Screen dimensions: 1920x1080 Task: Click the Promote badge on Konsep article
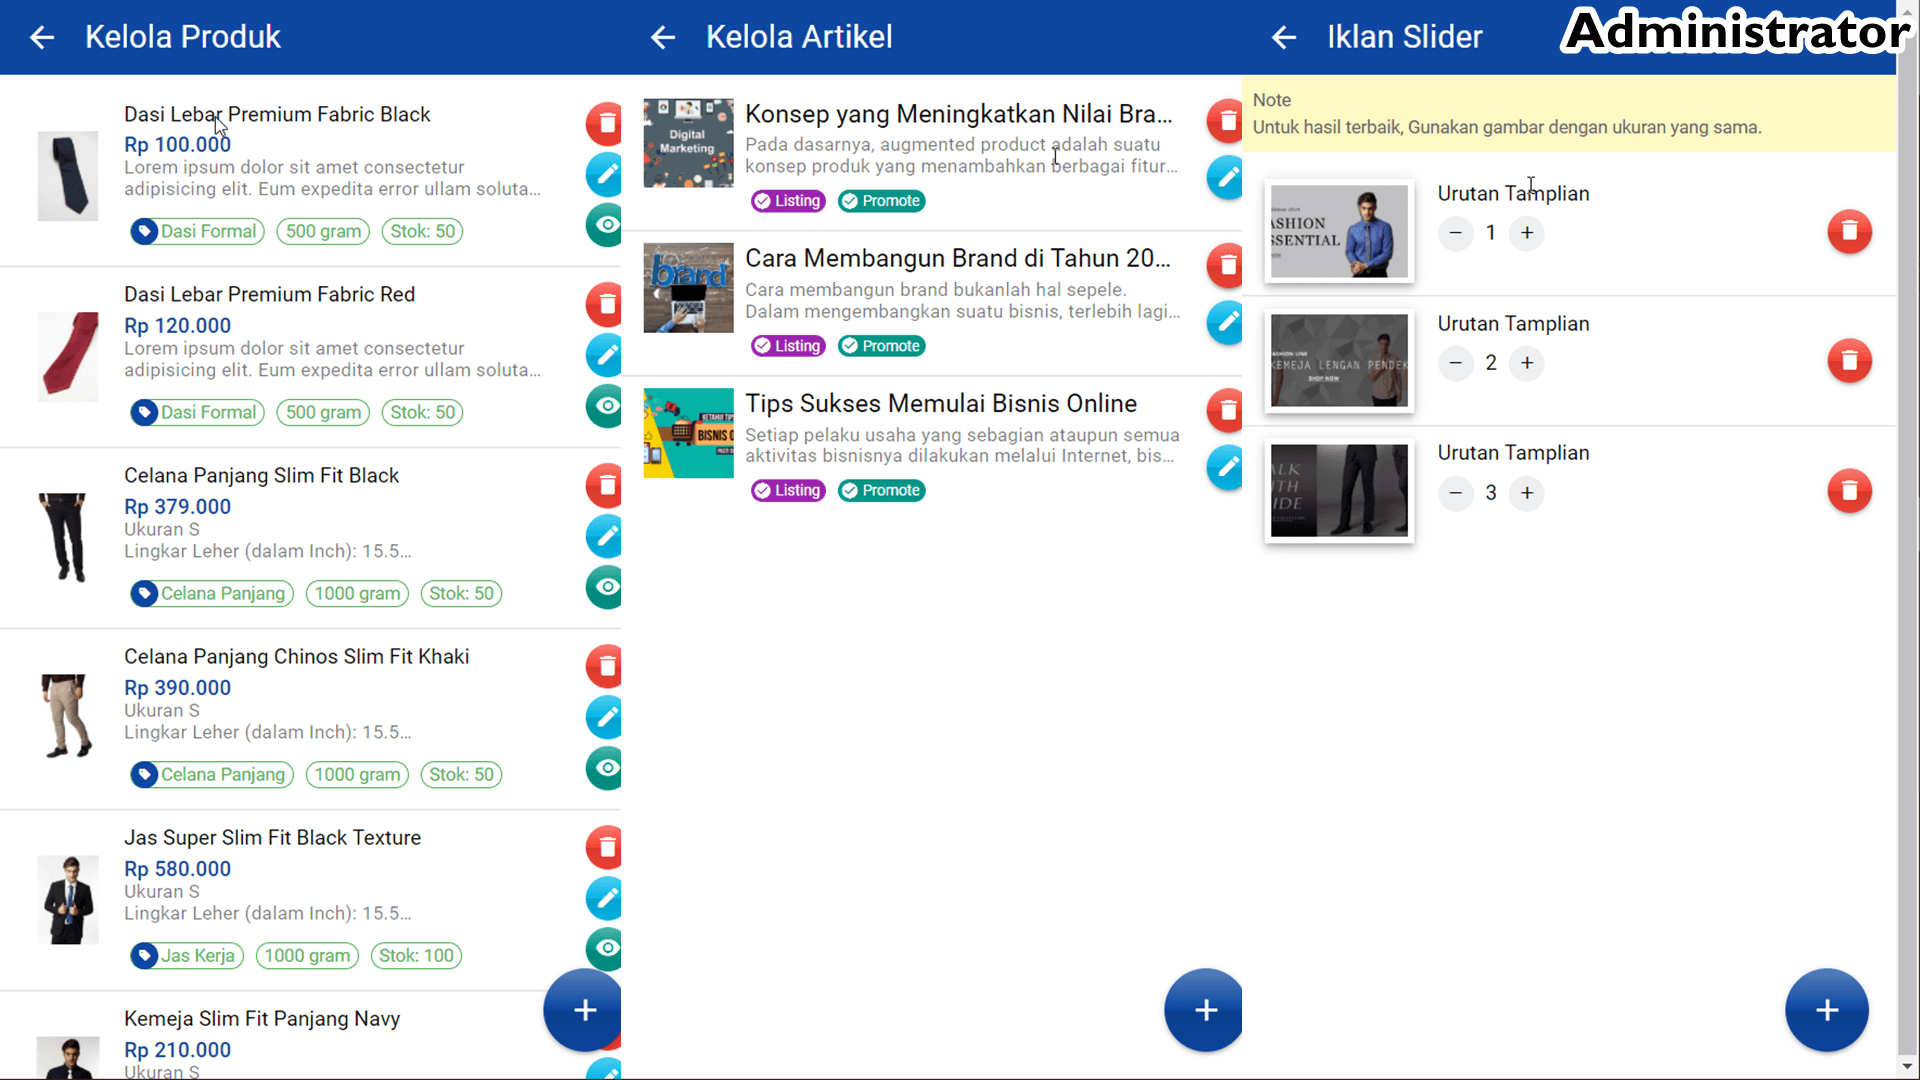[x=881, y=201]
